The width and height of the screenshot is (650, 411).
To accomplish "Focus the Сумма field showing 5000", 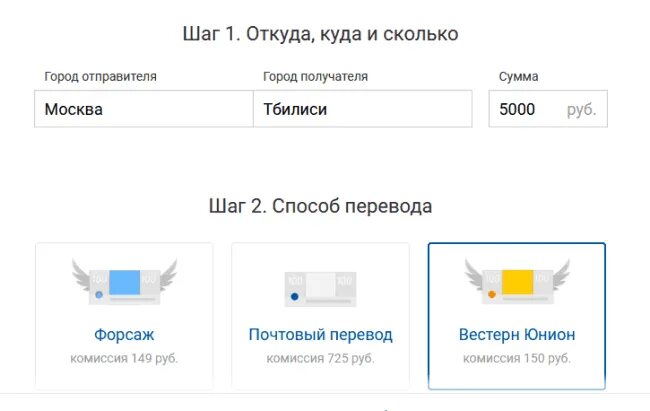I will pos(548,109).
